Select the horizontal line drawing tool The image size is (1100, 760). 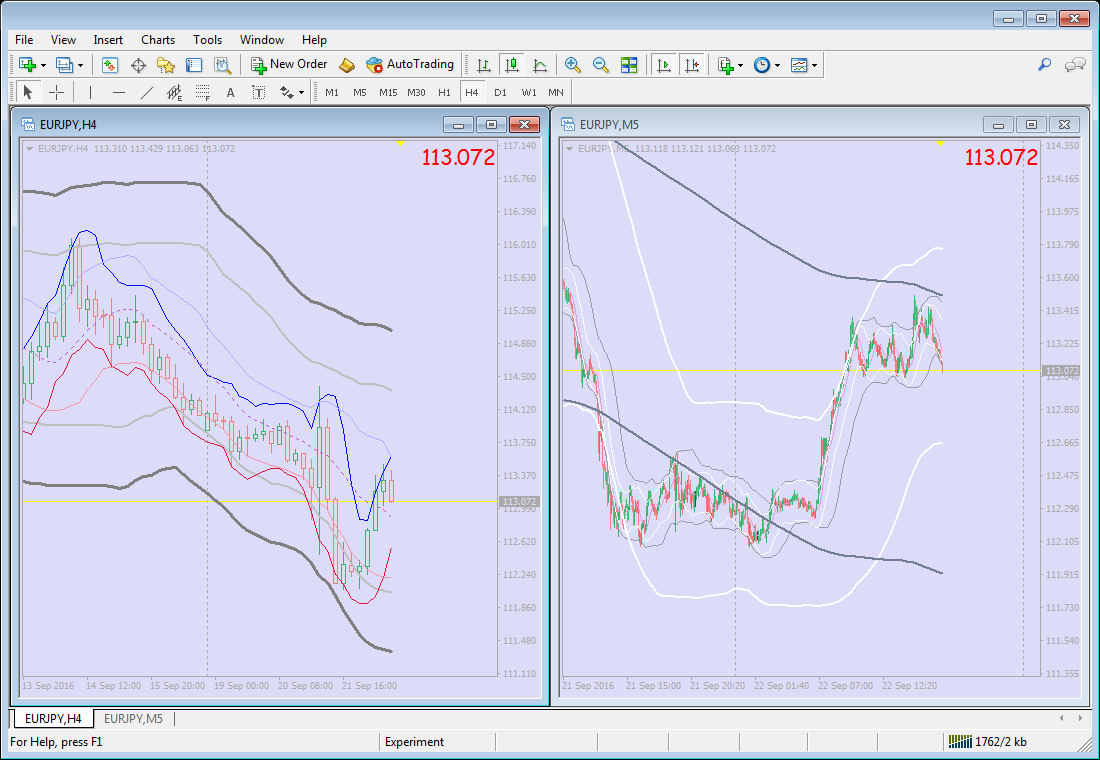(x=119, y=92)
